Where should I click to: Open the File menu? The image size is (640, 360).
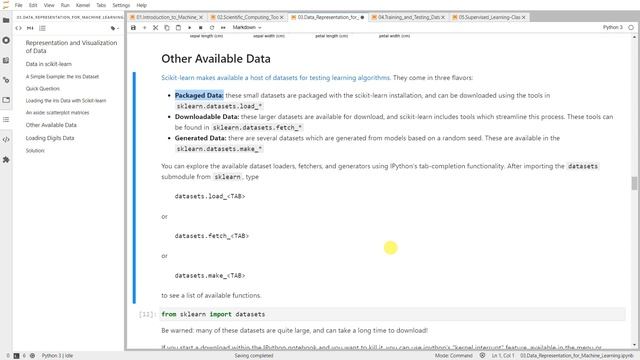pyautogui.click(x=19, y=5)
